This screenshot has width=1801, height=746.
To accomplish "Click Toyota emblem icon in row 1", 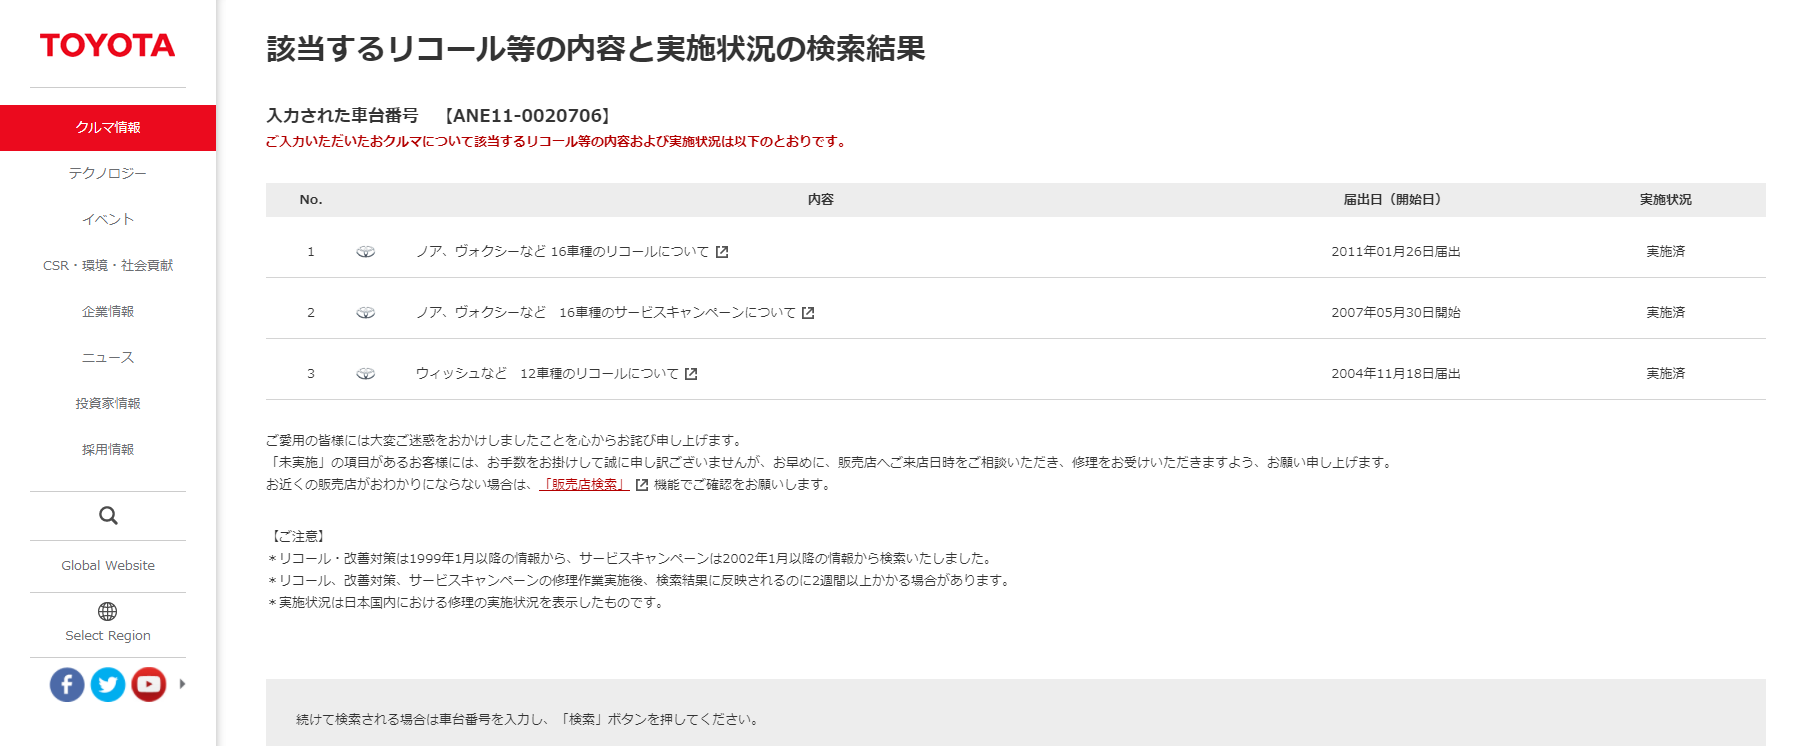I will [366, 252].
